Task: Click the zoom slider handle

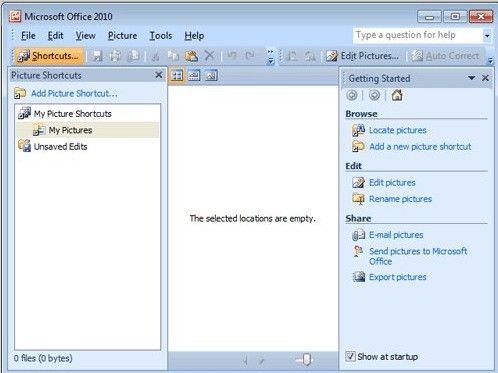Action: coord(307,359)
